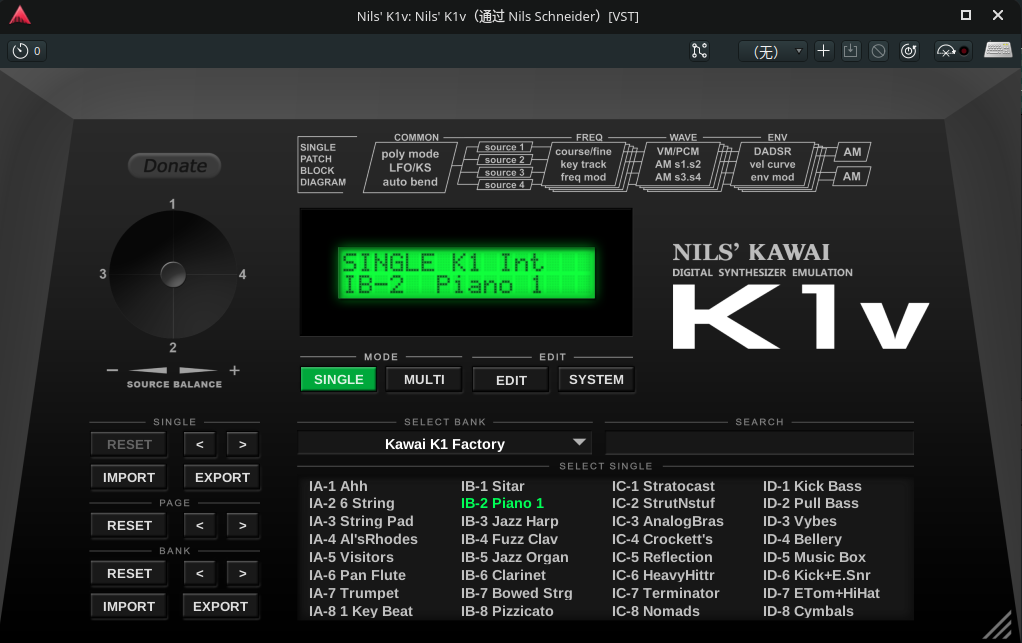
Task: Click the save preset icon
Action: [x=851, y=51]
